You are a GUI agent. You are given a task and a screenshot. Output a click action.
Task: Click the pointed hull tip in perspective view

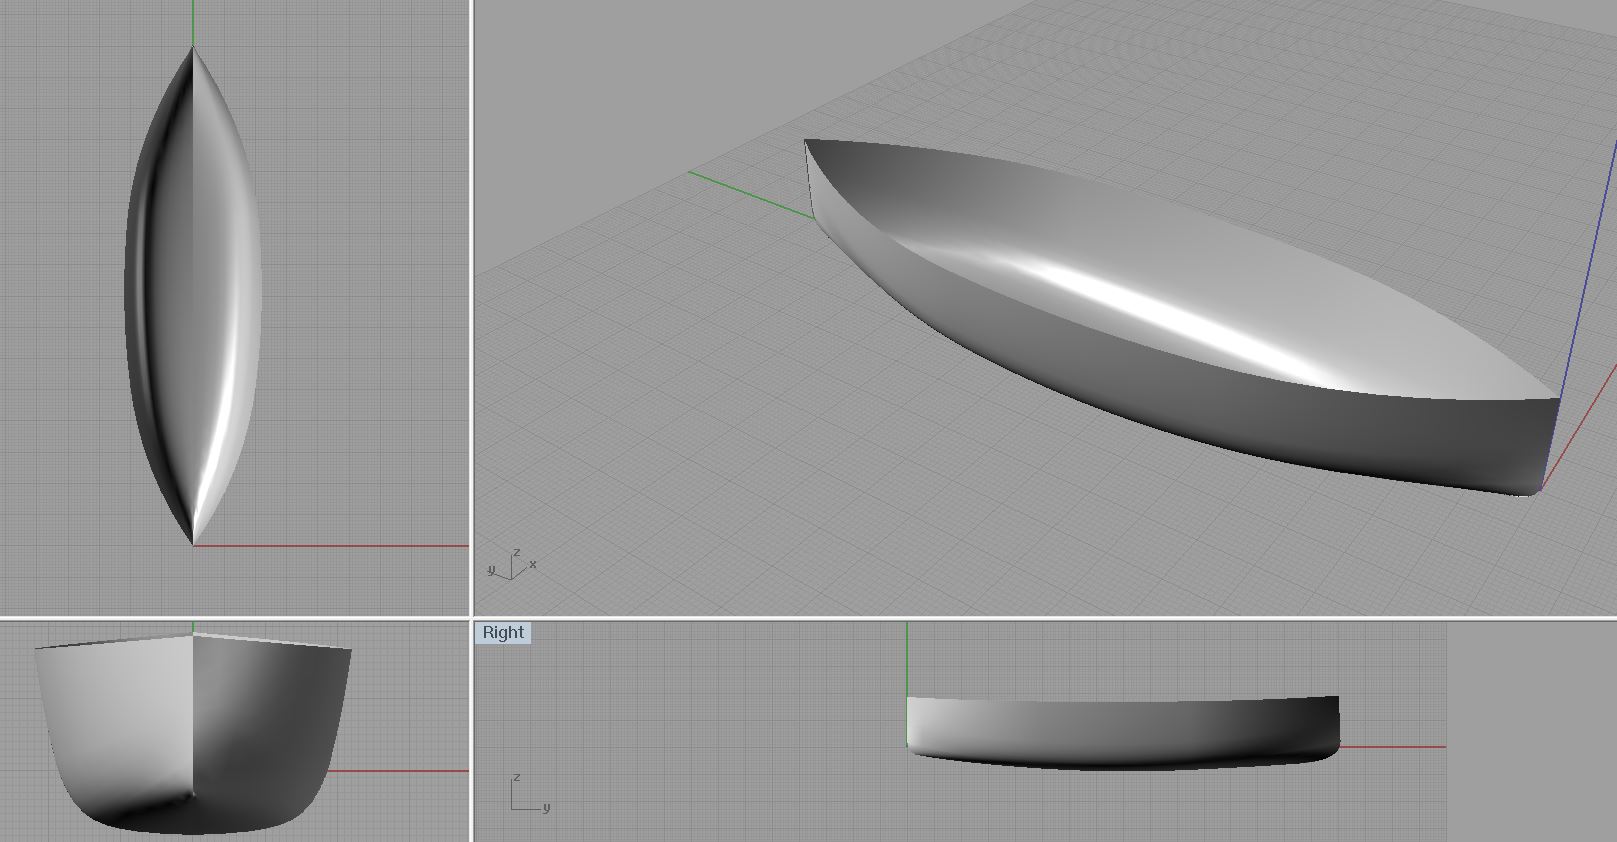(806, 142)
